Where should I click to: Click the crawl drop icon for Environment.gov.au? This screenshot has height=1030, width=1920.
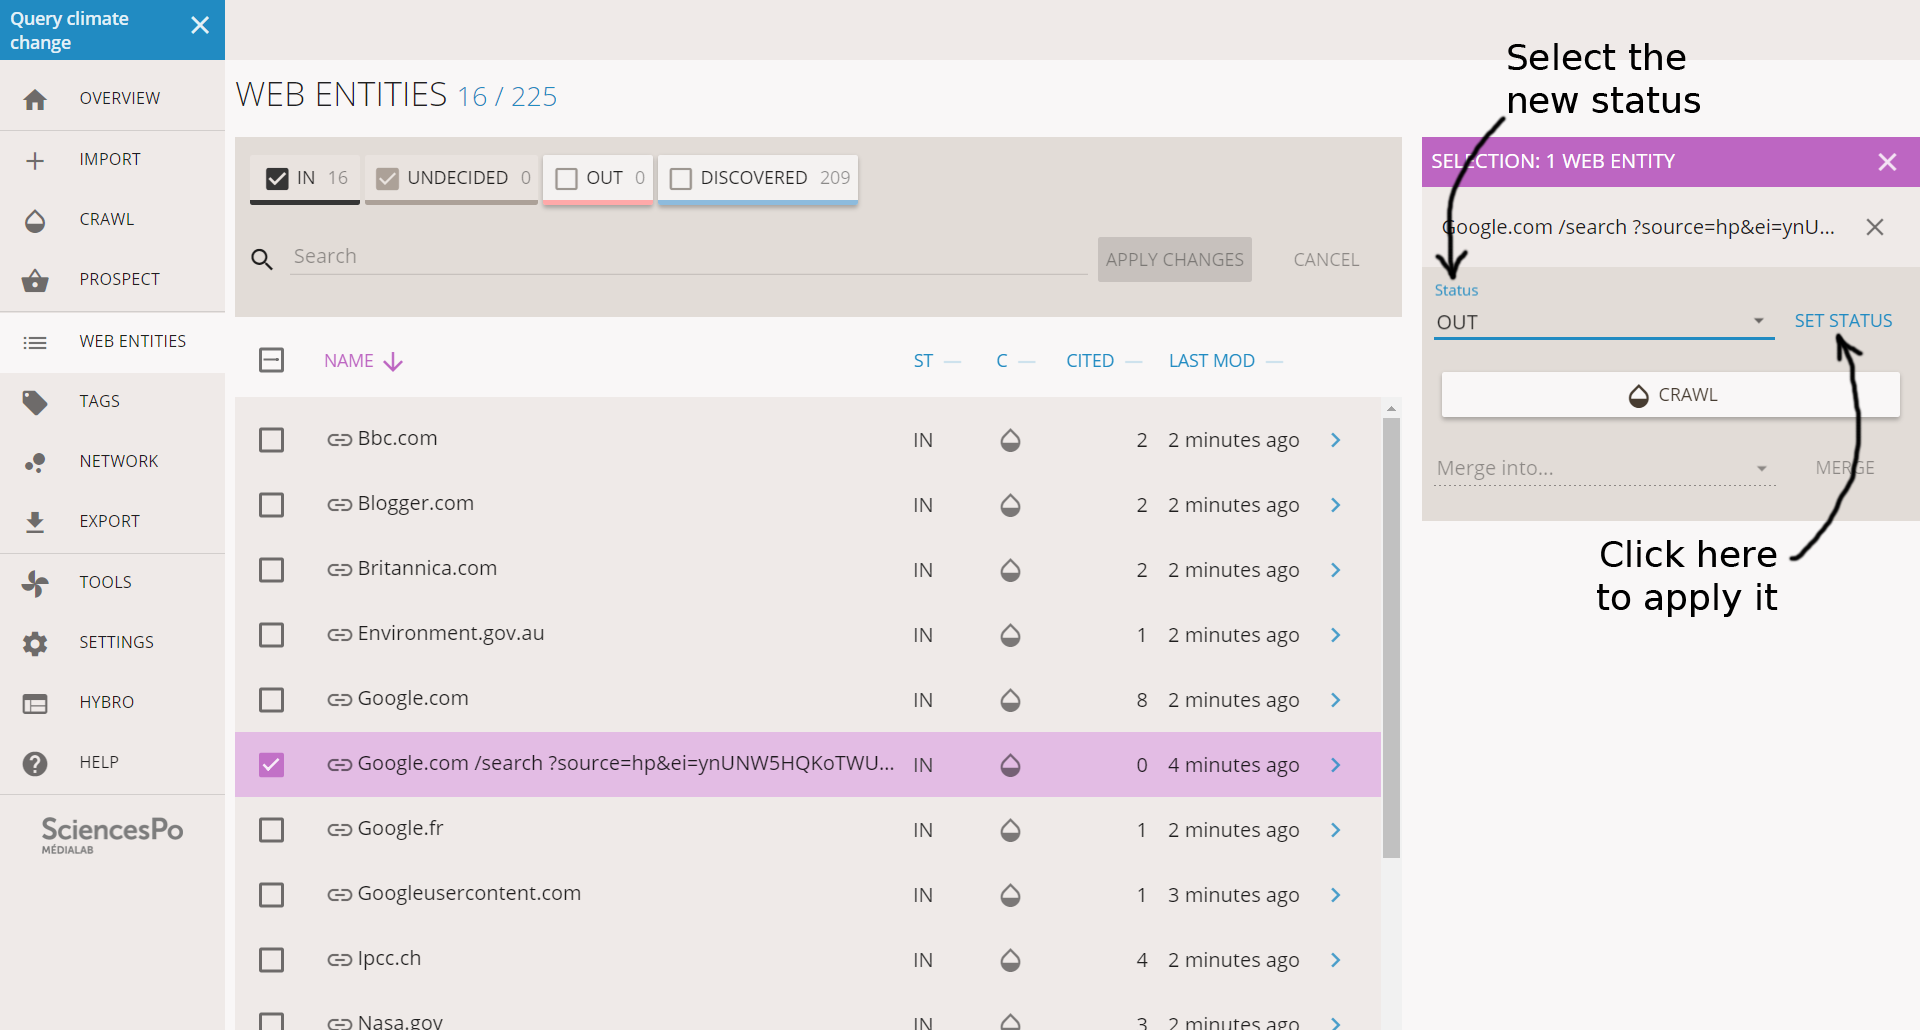1010,635
